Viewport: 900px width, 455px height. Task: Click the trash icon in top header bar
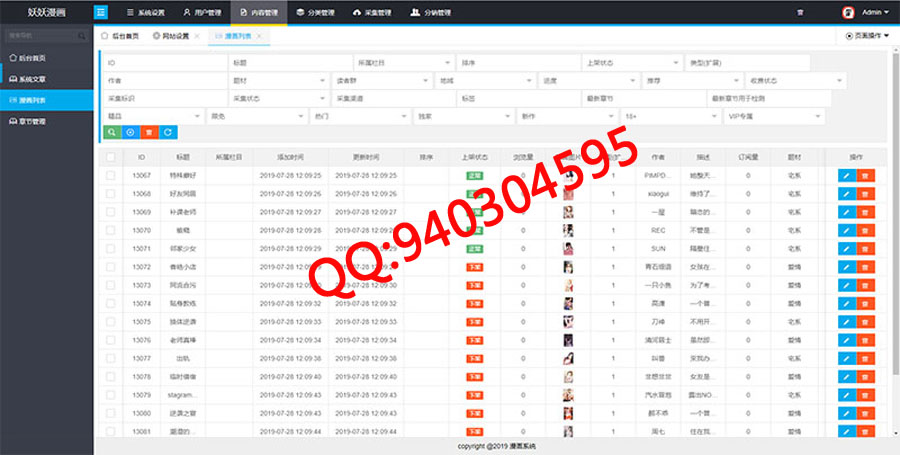[800, 13]
